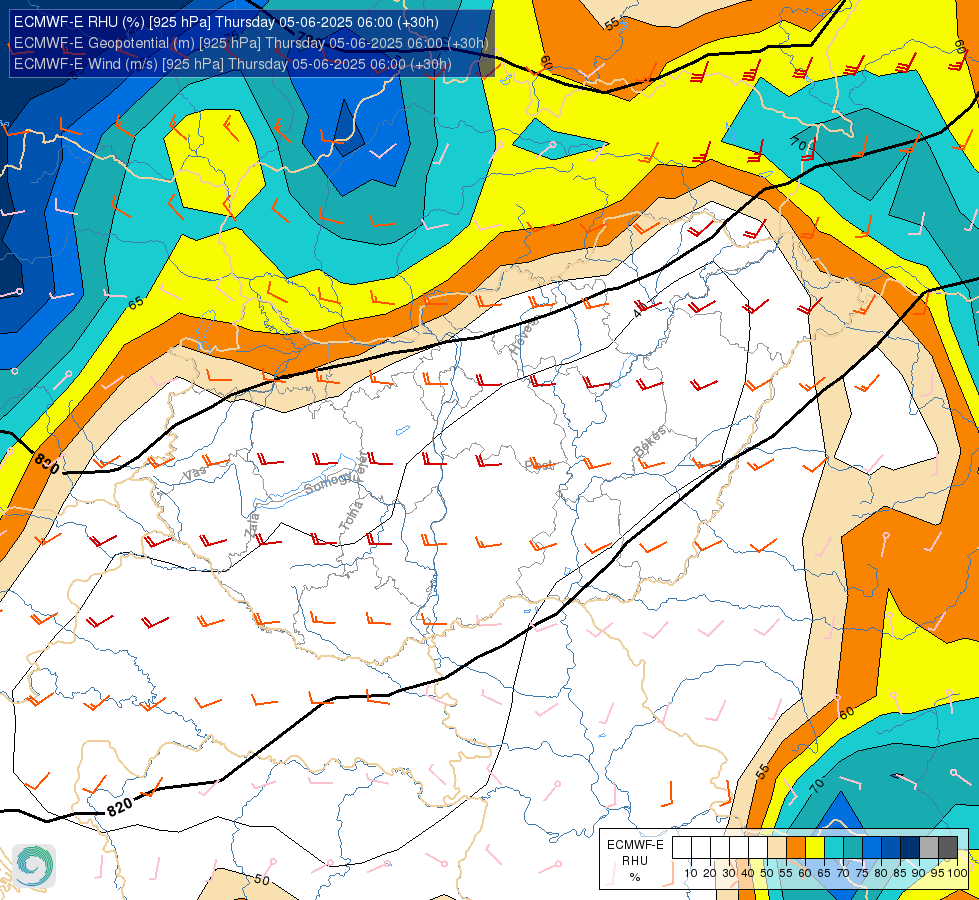
Task: Click the legend tick label 95
Action: (x=938, y=873)
